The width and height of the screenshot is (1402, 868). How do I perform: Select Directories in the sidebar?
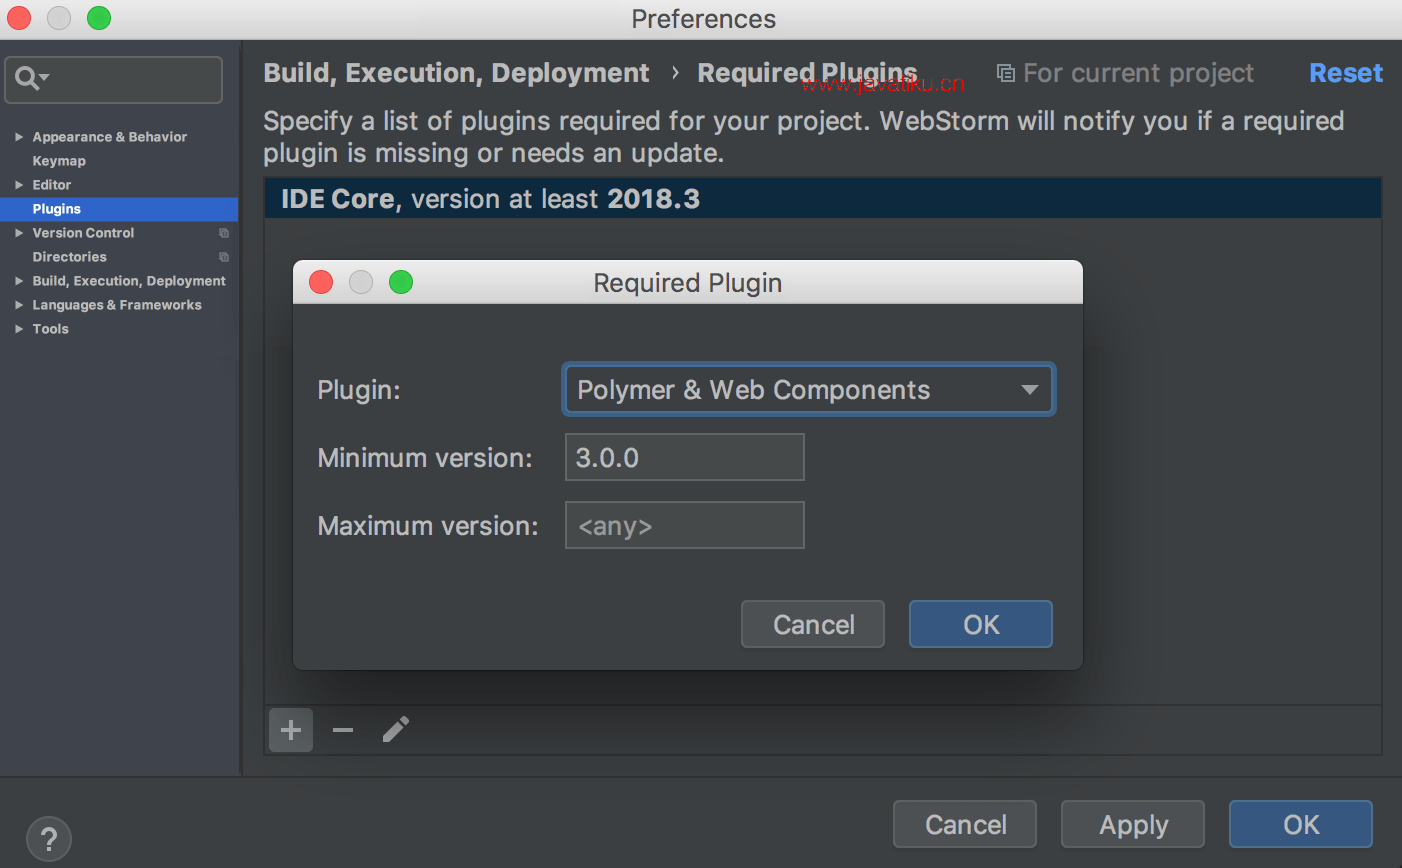click(69, 257)
